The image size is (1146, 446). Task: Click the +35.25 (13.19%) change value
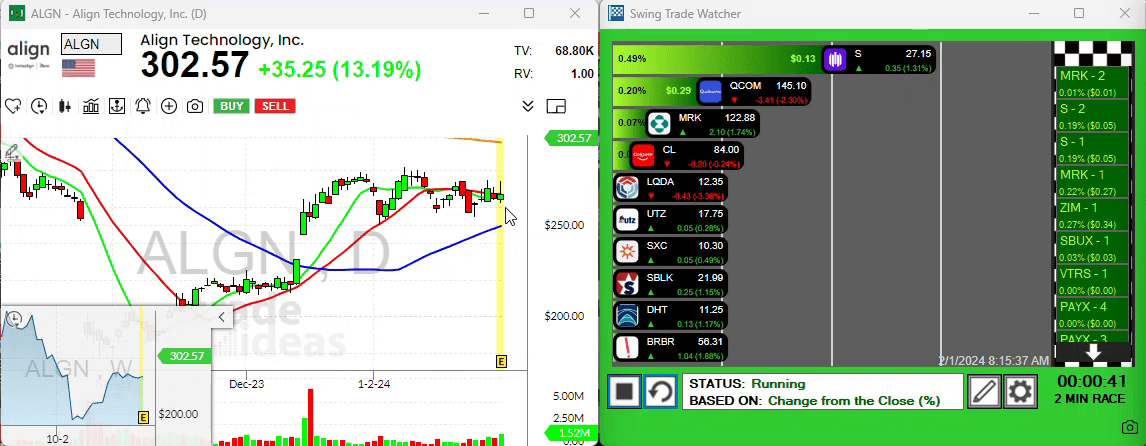340,69
